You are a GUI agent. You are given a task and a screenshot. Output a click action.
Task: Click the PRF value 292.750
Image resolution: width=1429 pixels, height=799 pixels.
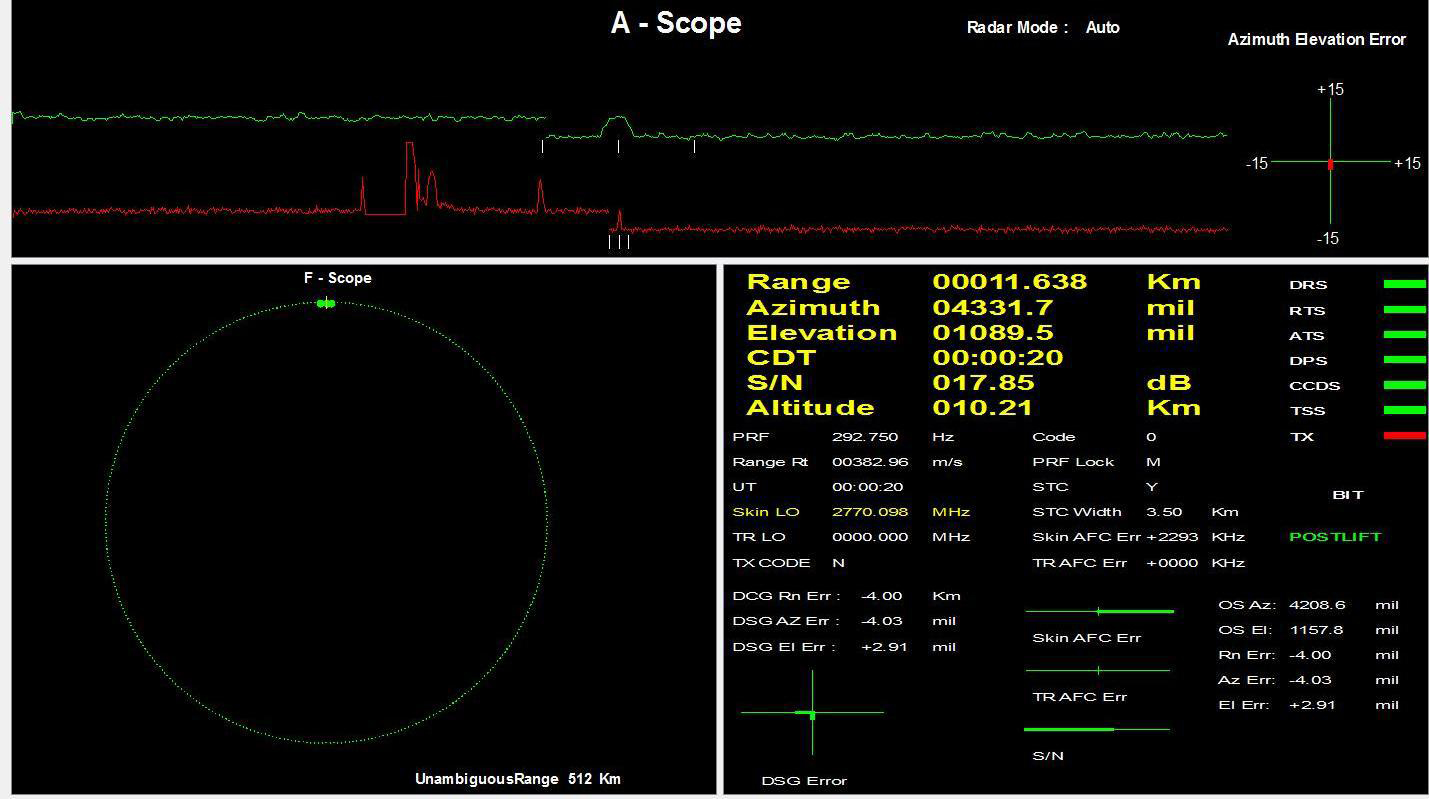pos(865,437)
